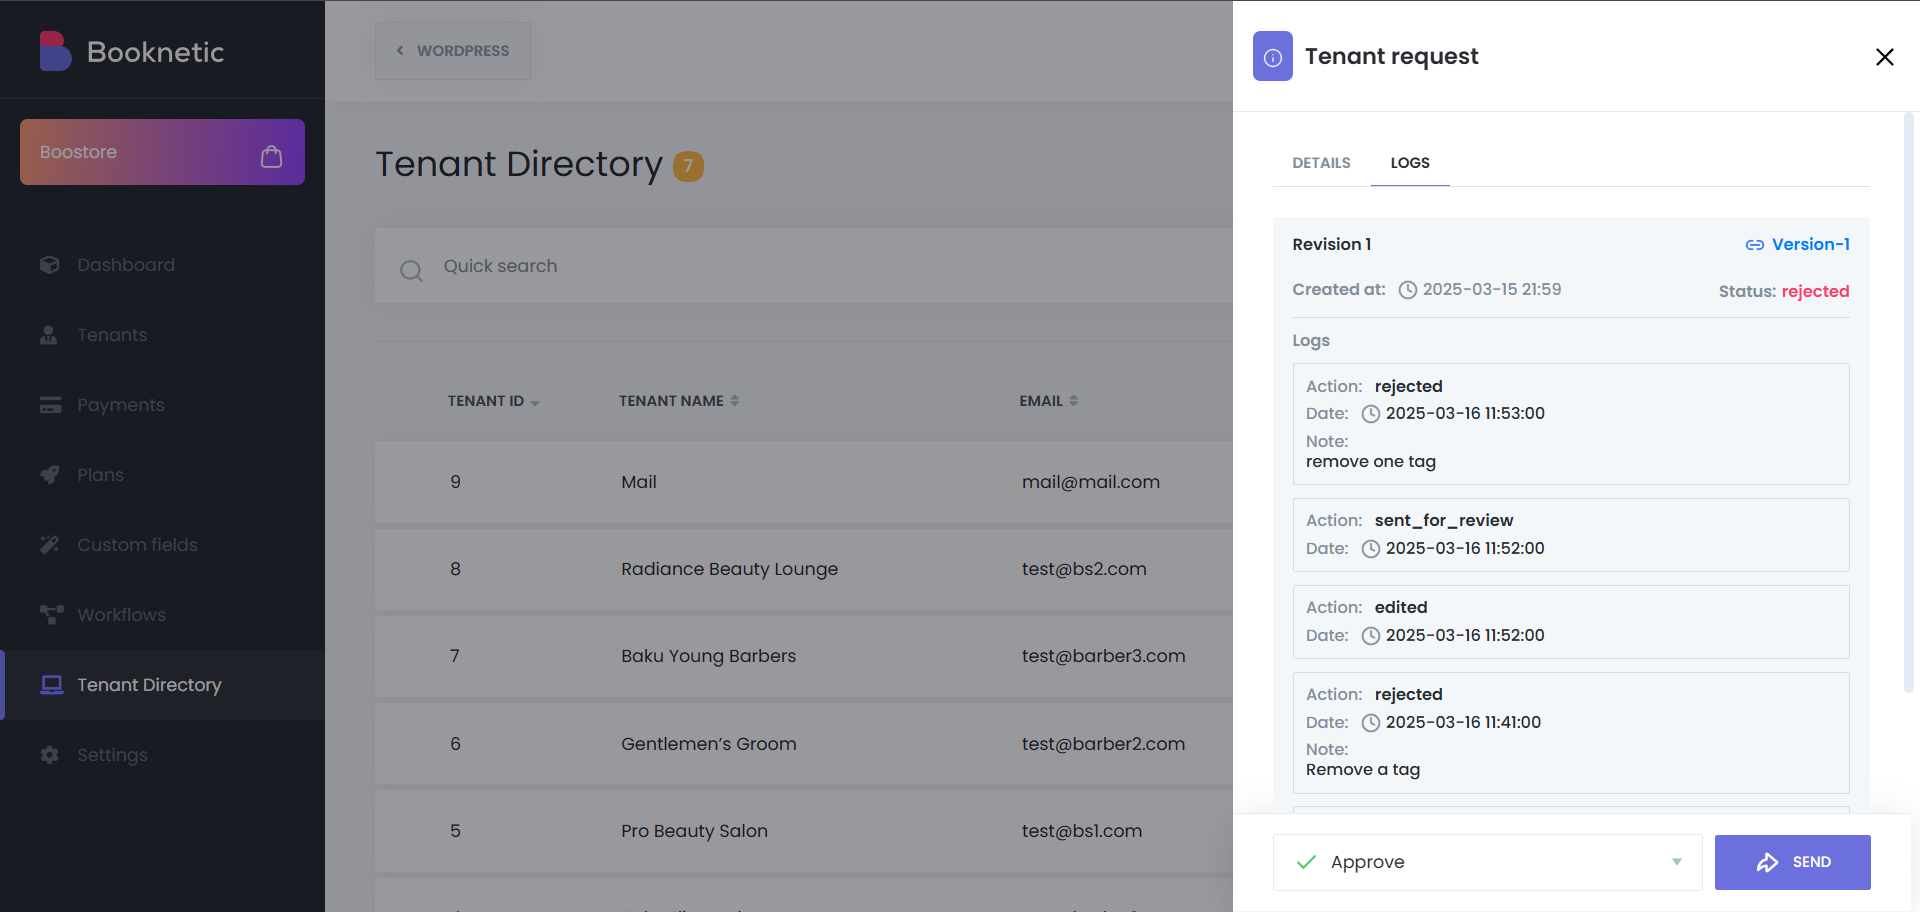Expand the Approve action dropdown
Screen dimensions: 1920x912
[x=1488, y=862]
